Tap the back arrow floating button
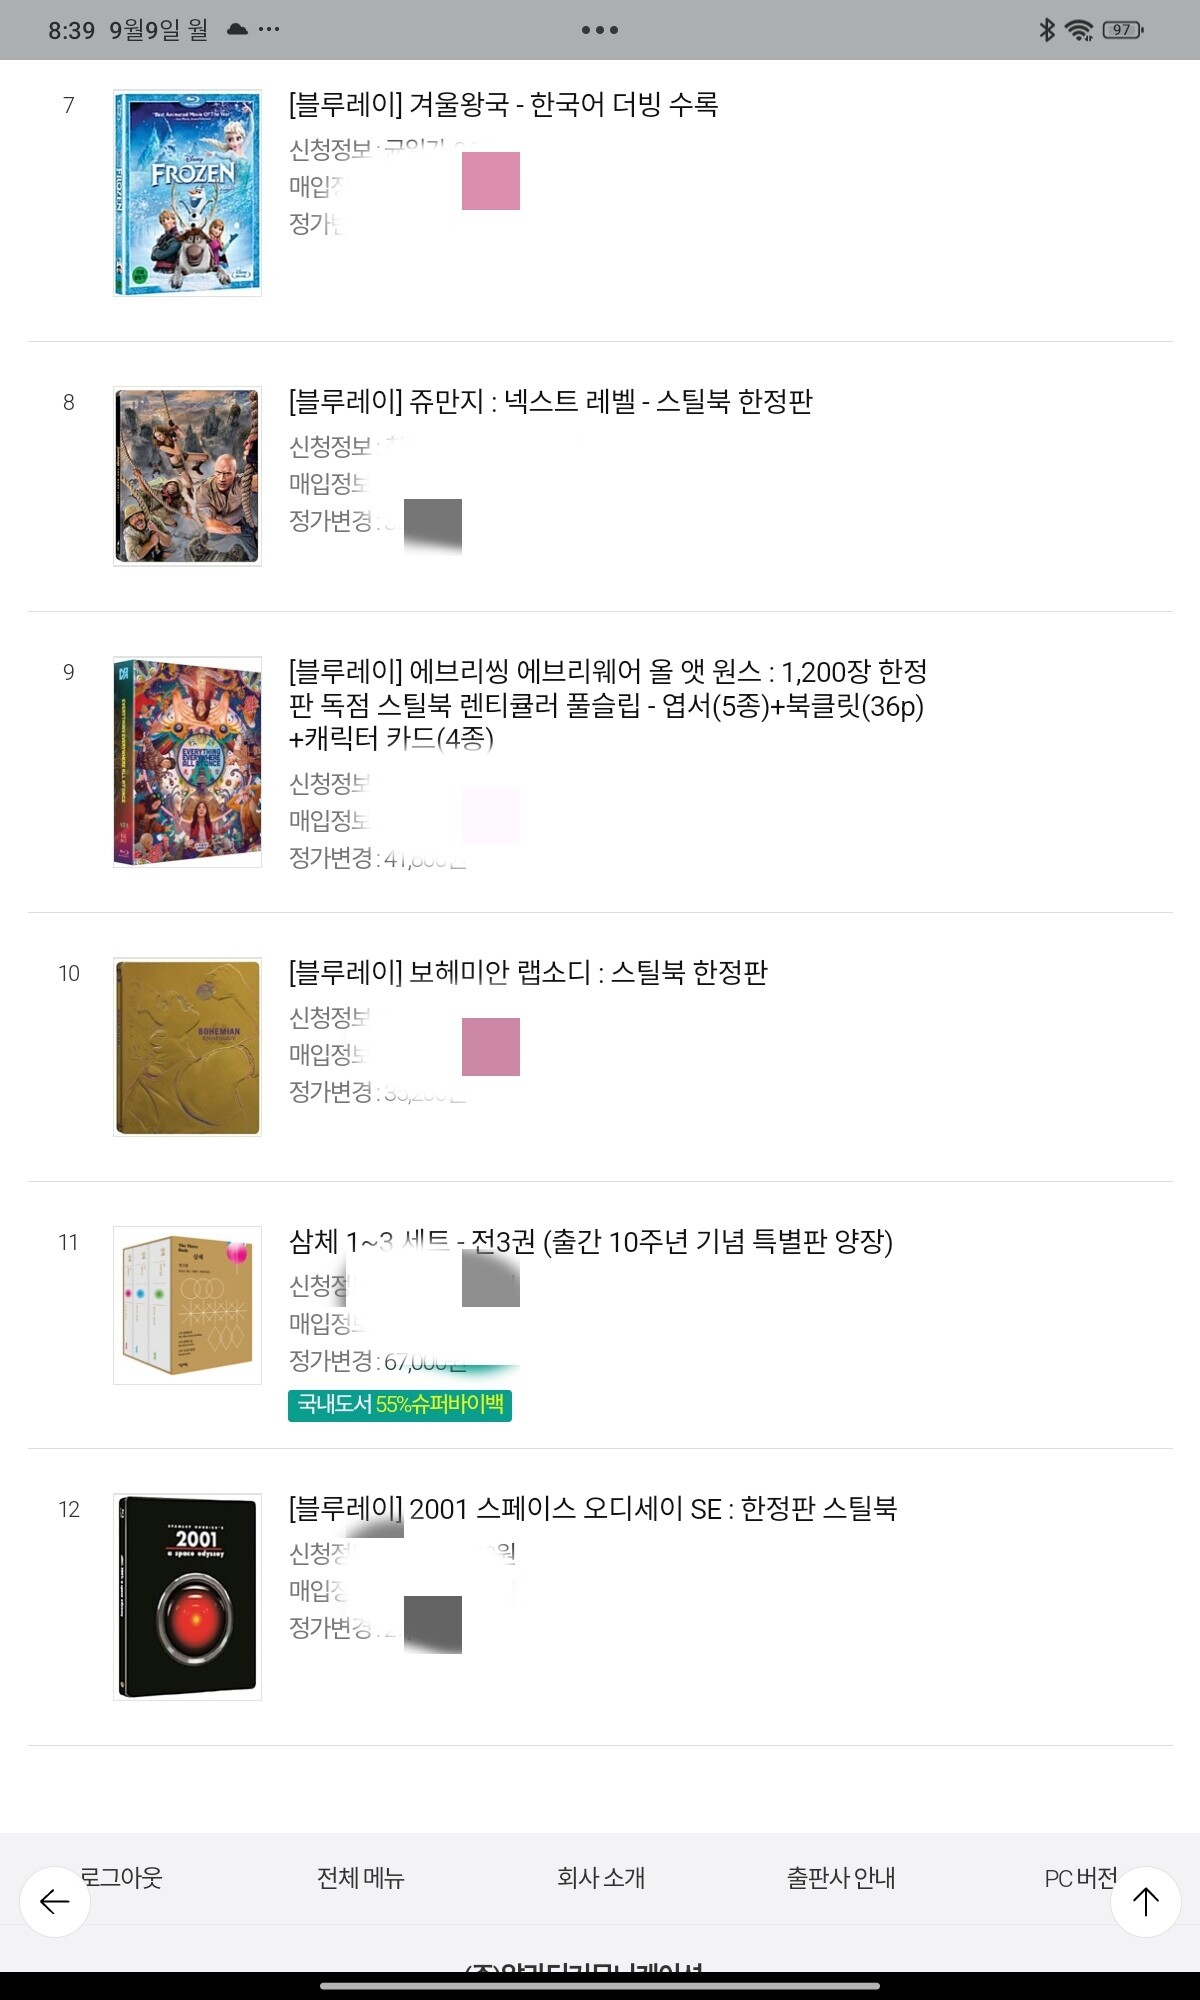 click(x=55, y=1901)
